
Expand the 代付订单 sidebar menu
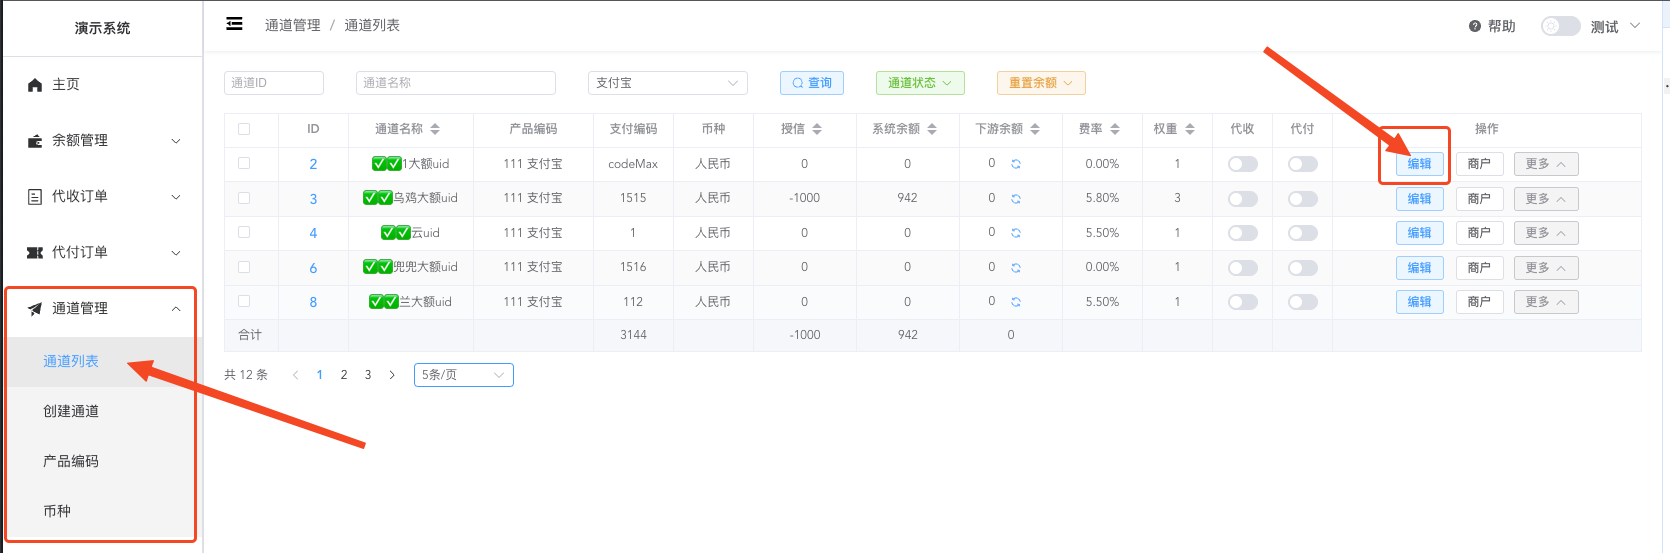[x=102, y=253]
